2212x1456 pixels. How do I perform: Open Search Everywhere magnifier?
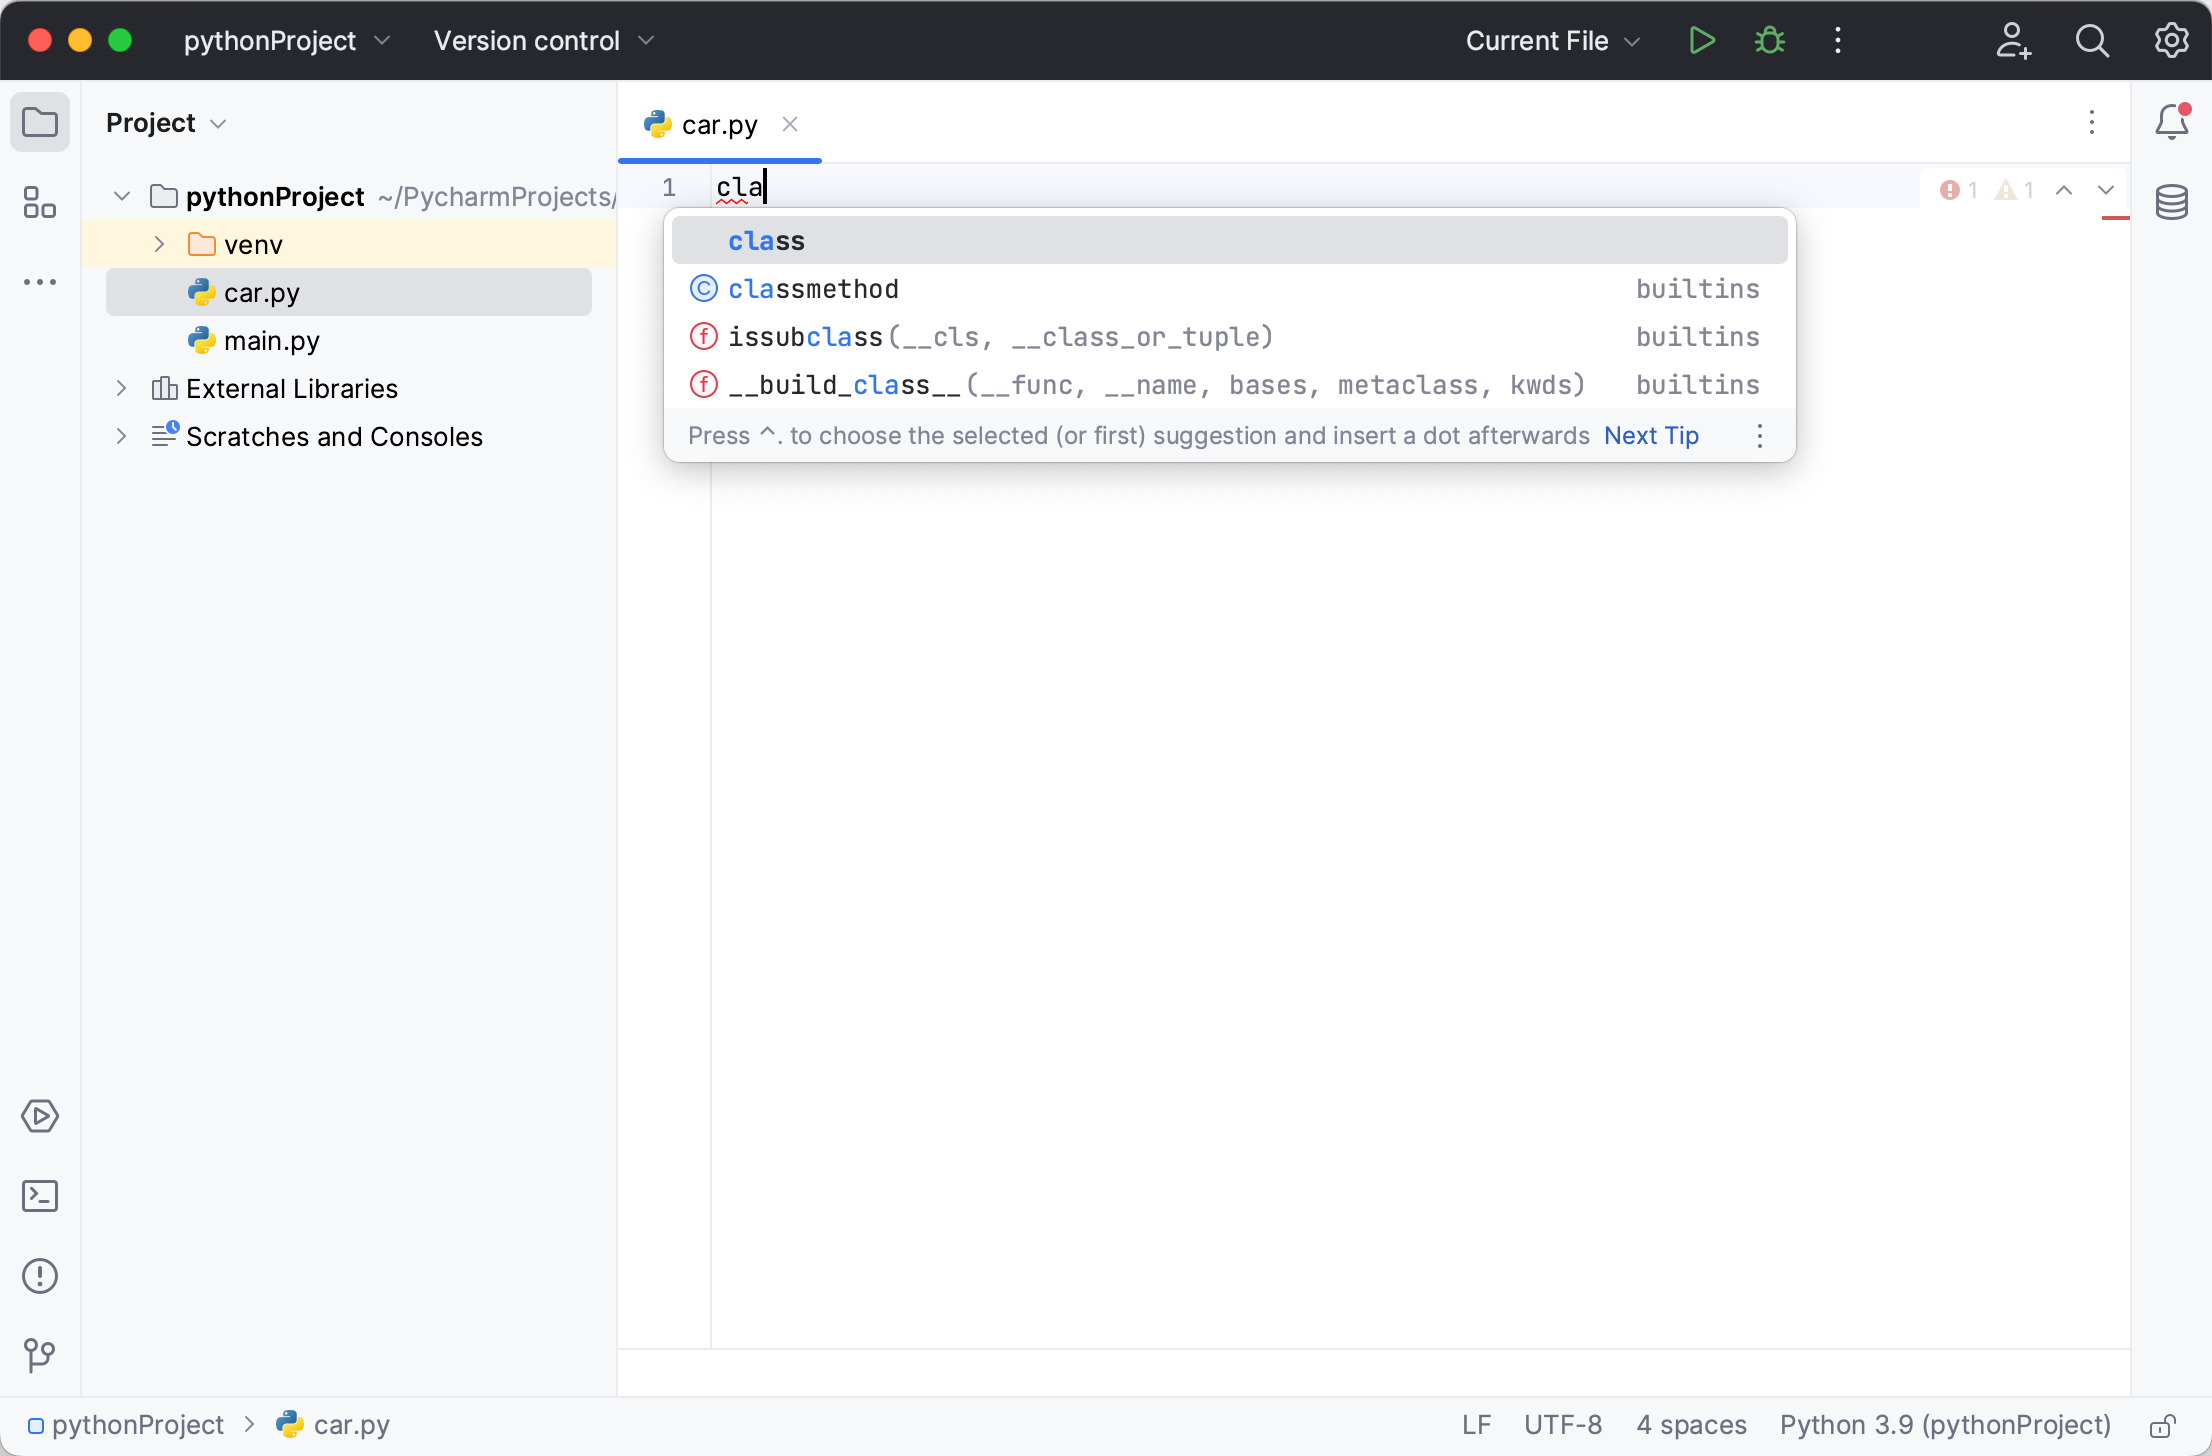pyautogui.click(x=2092, y=41)
